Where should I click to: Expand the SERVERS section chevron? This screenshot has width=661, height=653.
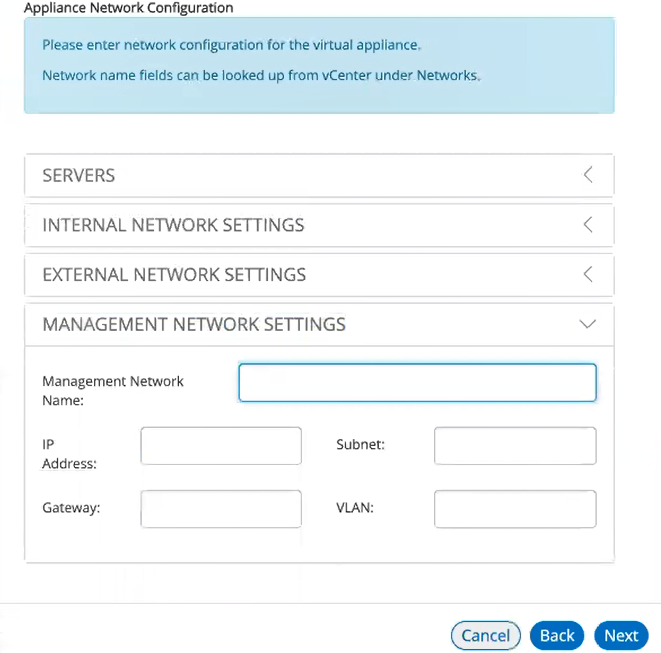coord(588,175)
